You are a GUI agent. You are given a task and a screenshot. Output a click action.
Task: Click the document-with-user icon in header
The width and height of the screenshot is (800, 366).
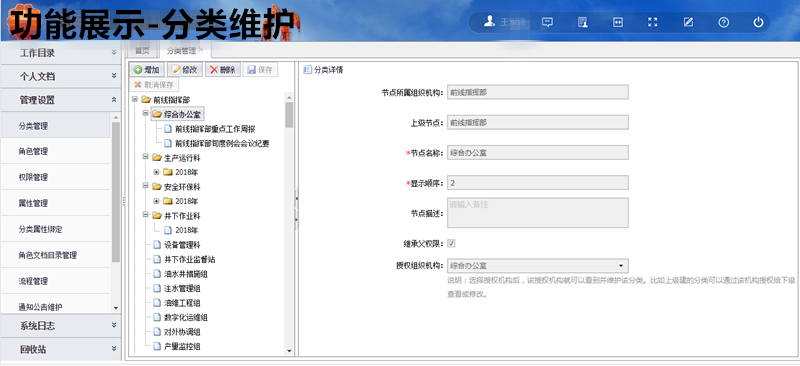click(583, 22)
